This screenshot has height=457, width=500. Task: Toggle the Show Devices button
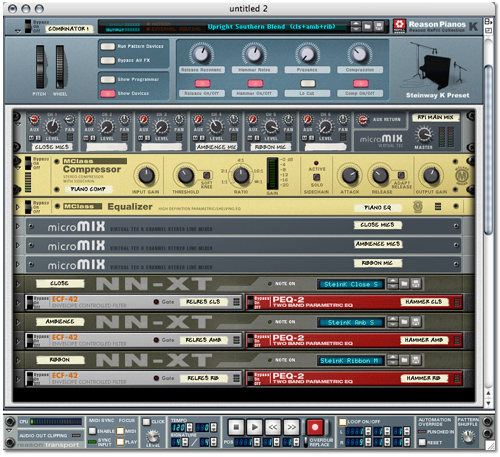click(x=108, y=93)
